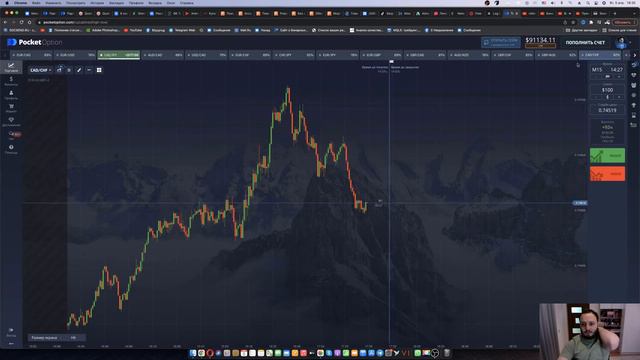Click the top up account button
Viewport: 640px width, 360px height.
click(585, 42)
